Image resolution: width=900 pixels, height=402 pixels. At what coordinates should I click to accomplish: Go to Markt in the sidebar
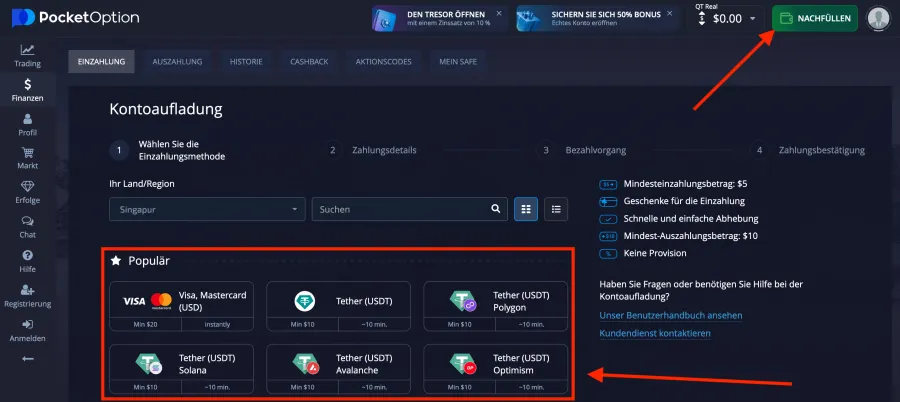27,153
